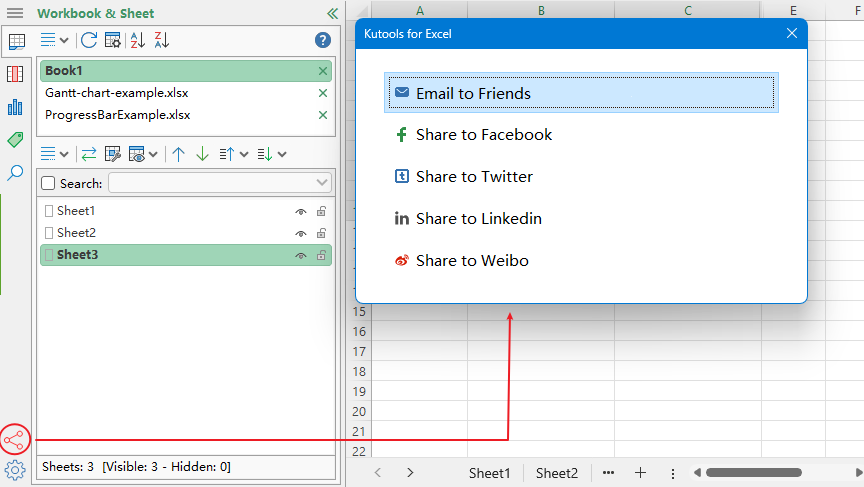
Task: Toggle visibility eye for Sheet1
Action: point(300,212)
